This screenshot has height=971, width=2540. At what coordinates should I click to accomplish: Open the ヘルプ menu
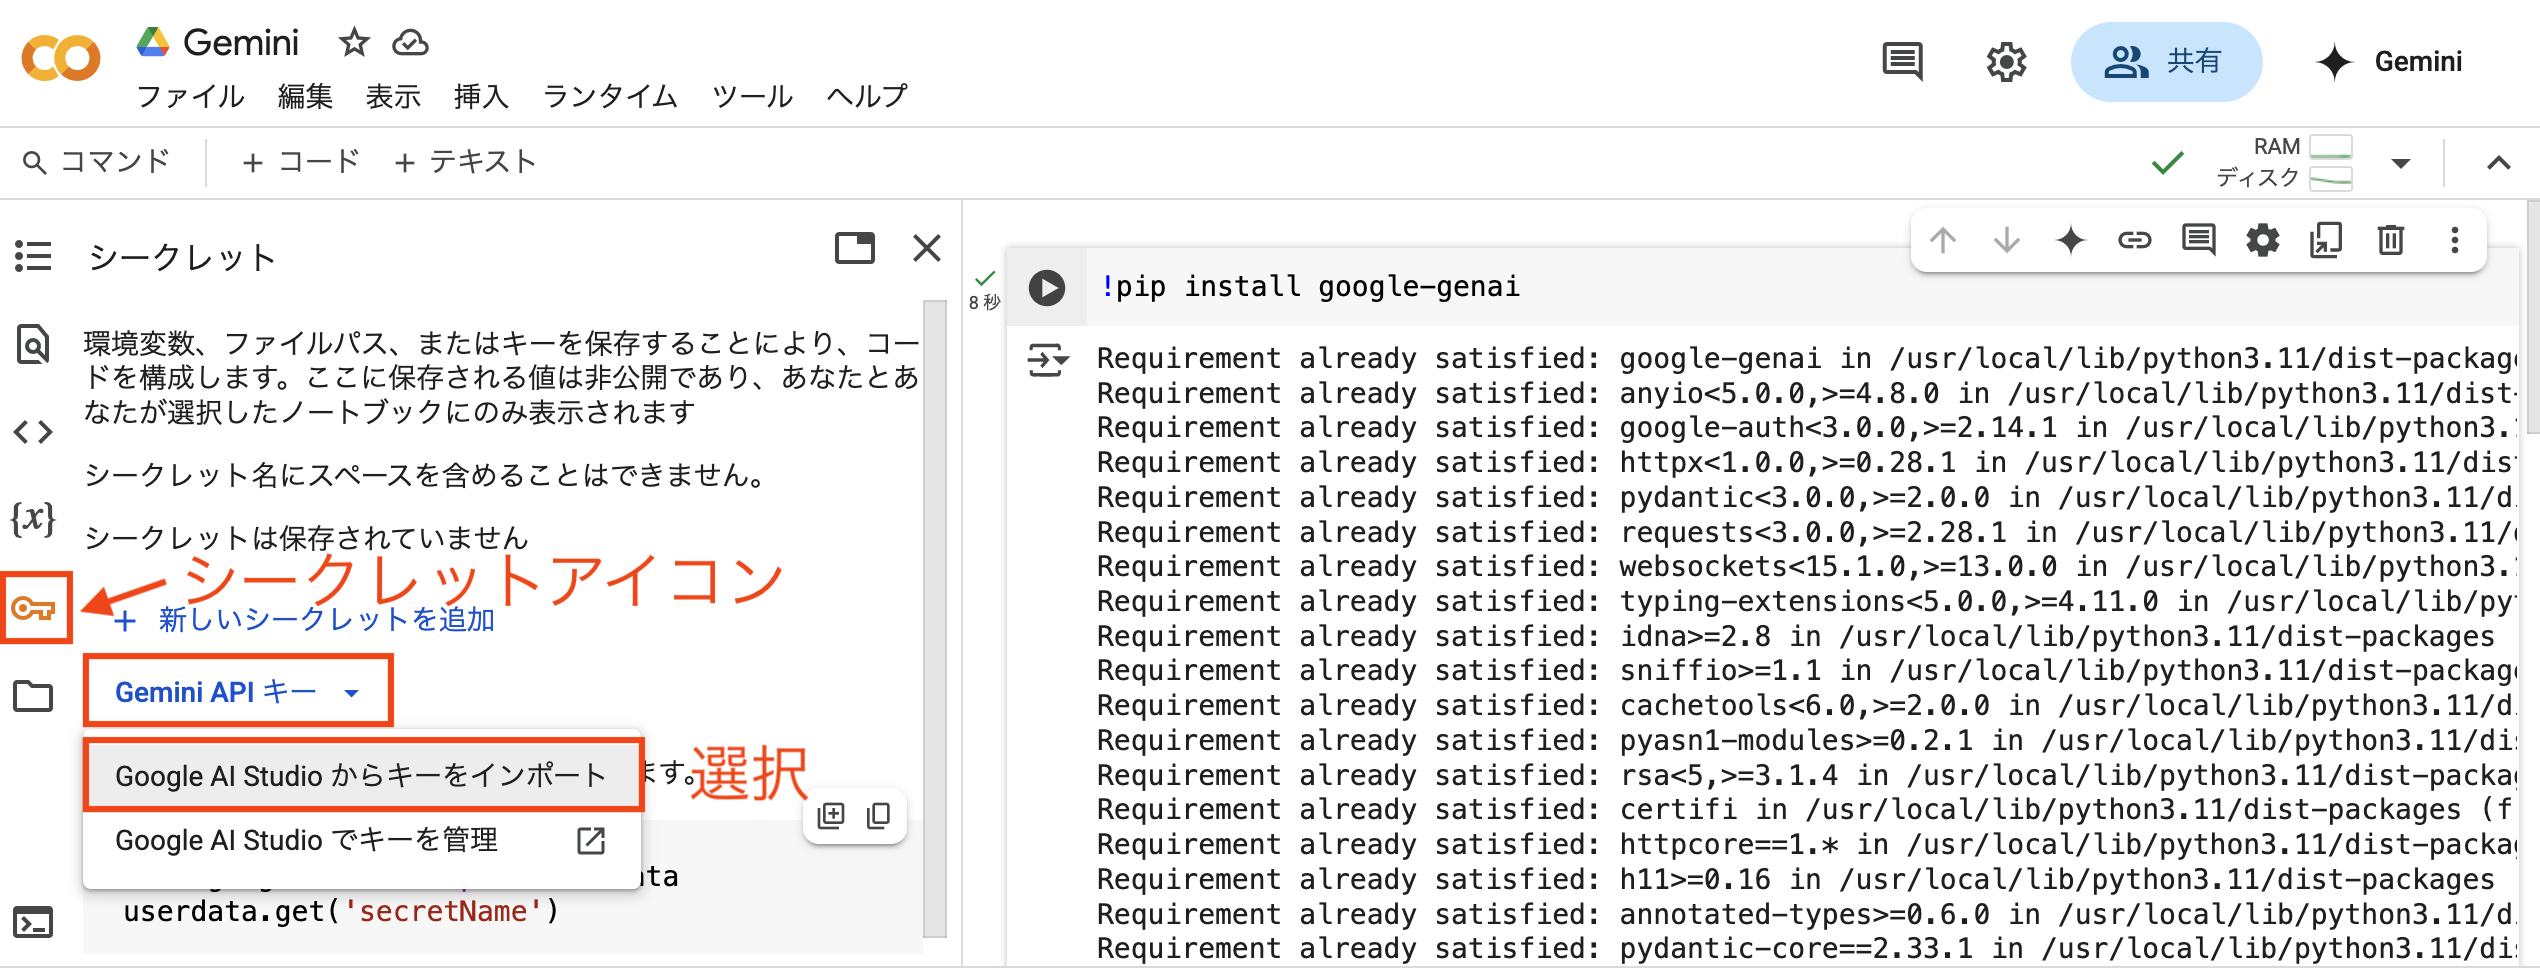867,96
